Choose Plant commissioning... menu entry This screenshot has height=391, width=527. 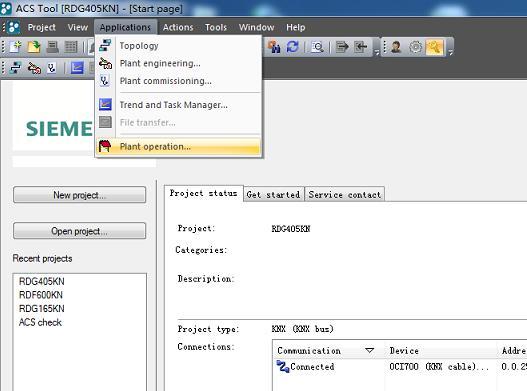178,81
